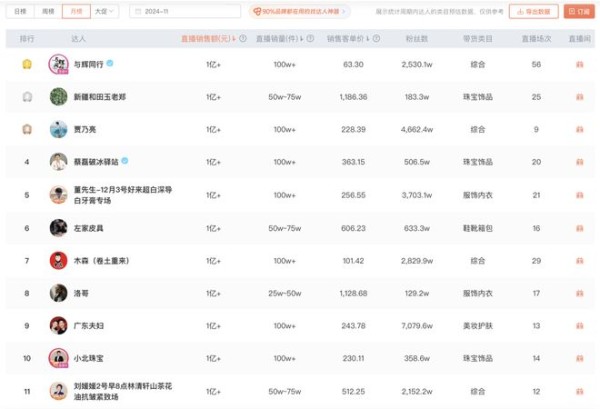Open live room icon for 与辉同行
Image resolution: width=600 pixels, height=409 pixels.
579,65
